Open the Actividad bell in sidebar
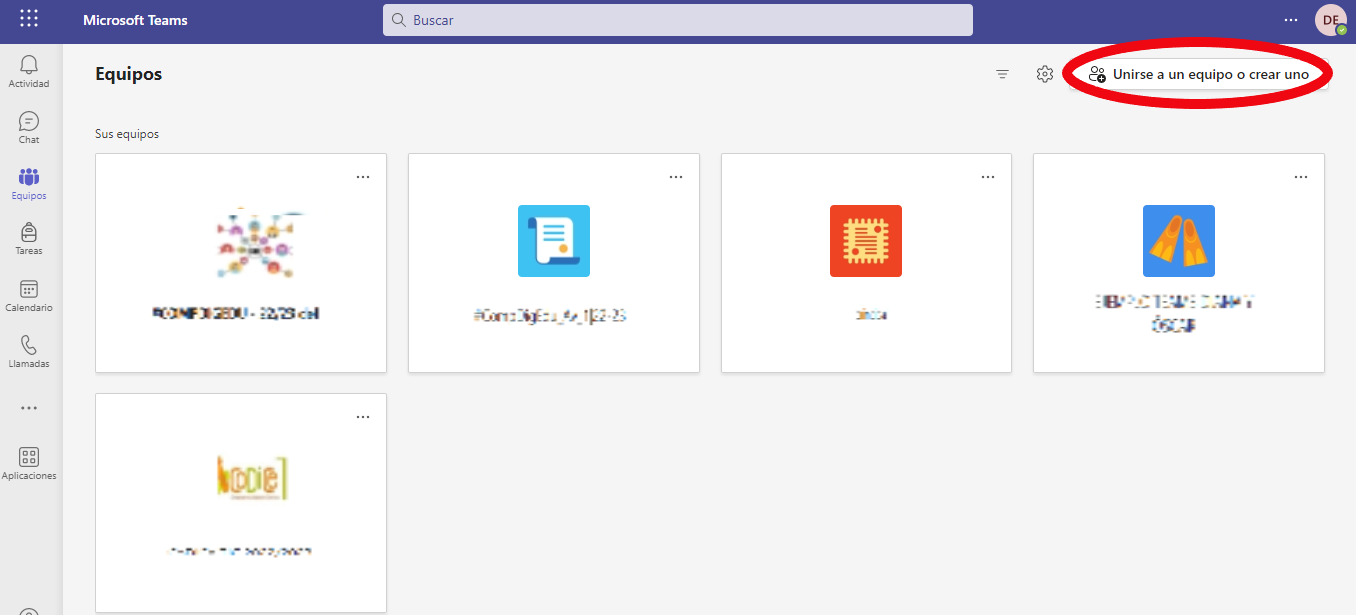 pyautogui.click(x=29, y=72)
